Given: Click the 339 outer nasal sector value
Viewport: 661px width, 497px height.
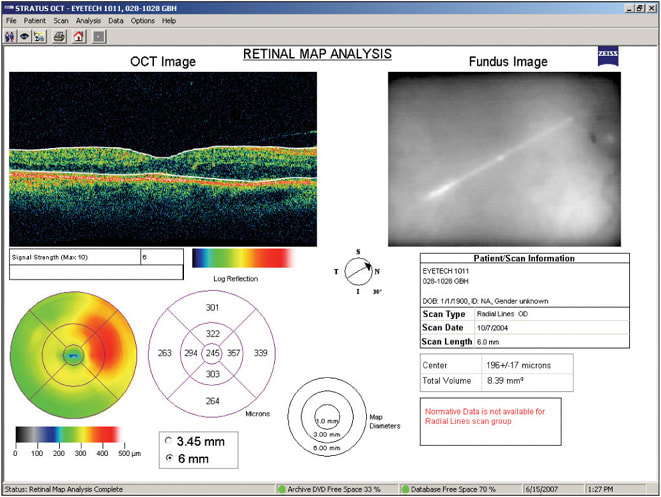Looking at the screenshot, I should (x=261, y=353).
